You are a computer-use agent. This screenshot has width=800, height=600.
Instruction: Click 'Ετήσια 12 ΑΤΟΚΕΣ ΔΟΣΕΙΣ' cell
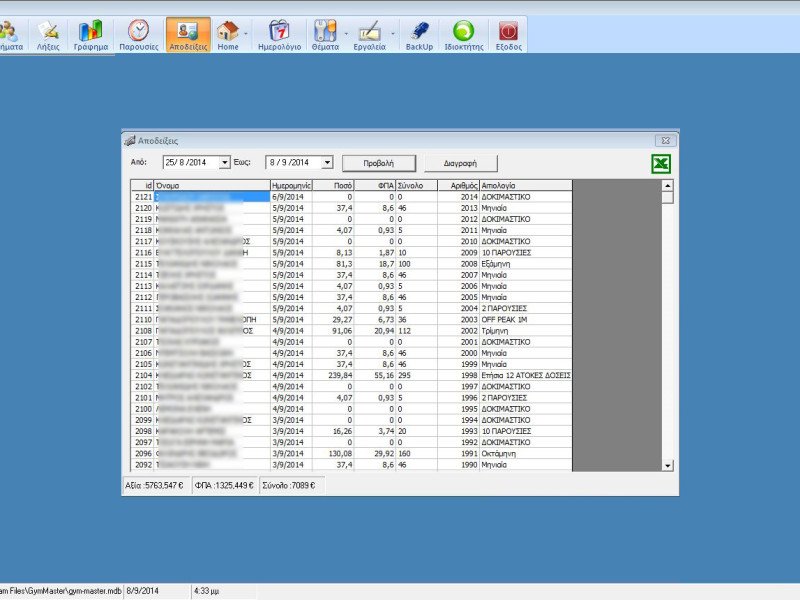point(526,376)
